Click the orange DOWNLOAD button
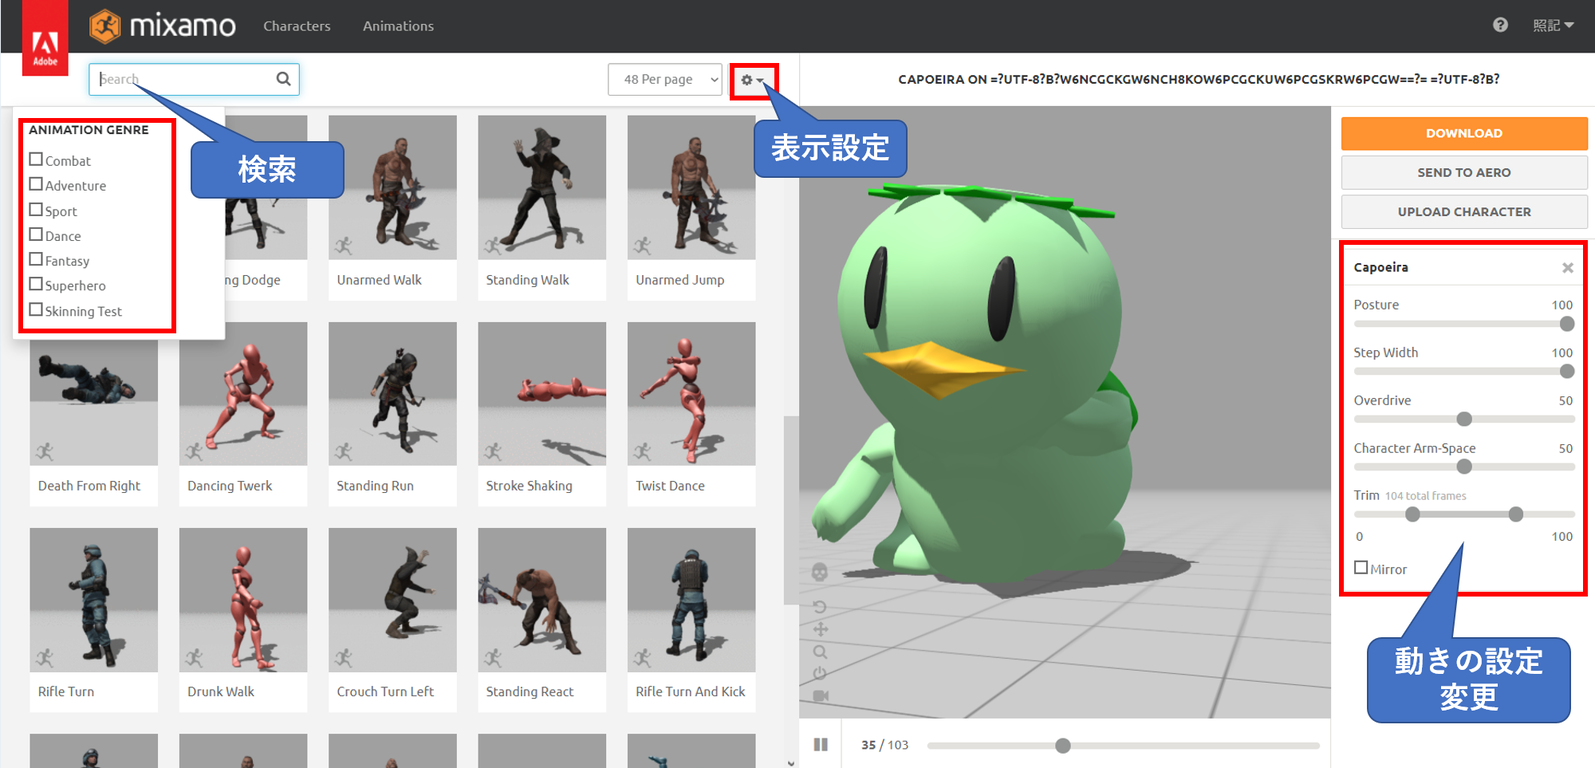 (x=1464, y=133)
